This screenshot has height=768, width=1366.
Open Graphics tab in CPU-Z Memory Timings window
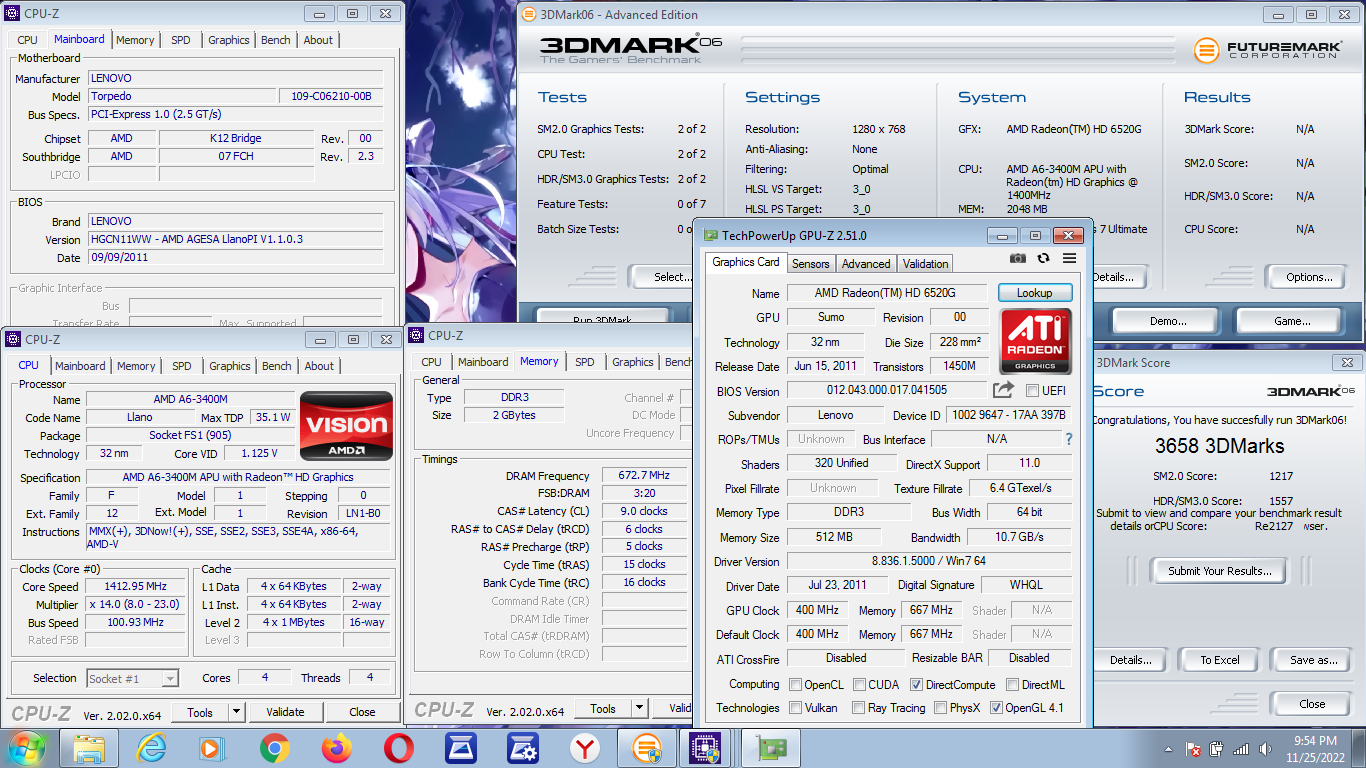tap(633, 362)
